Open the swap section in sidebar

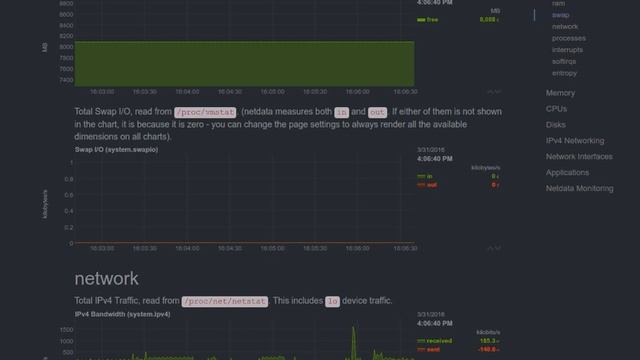click(x=560, y=15)
